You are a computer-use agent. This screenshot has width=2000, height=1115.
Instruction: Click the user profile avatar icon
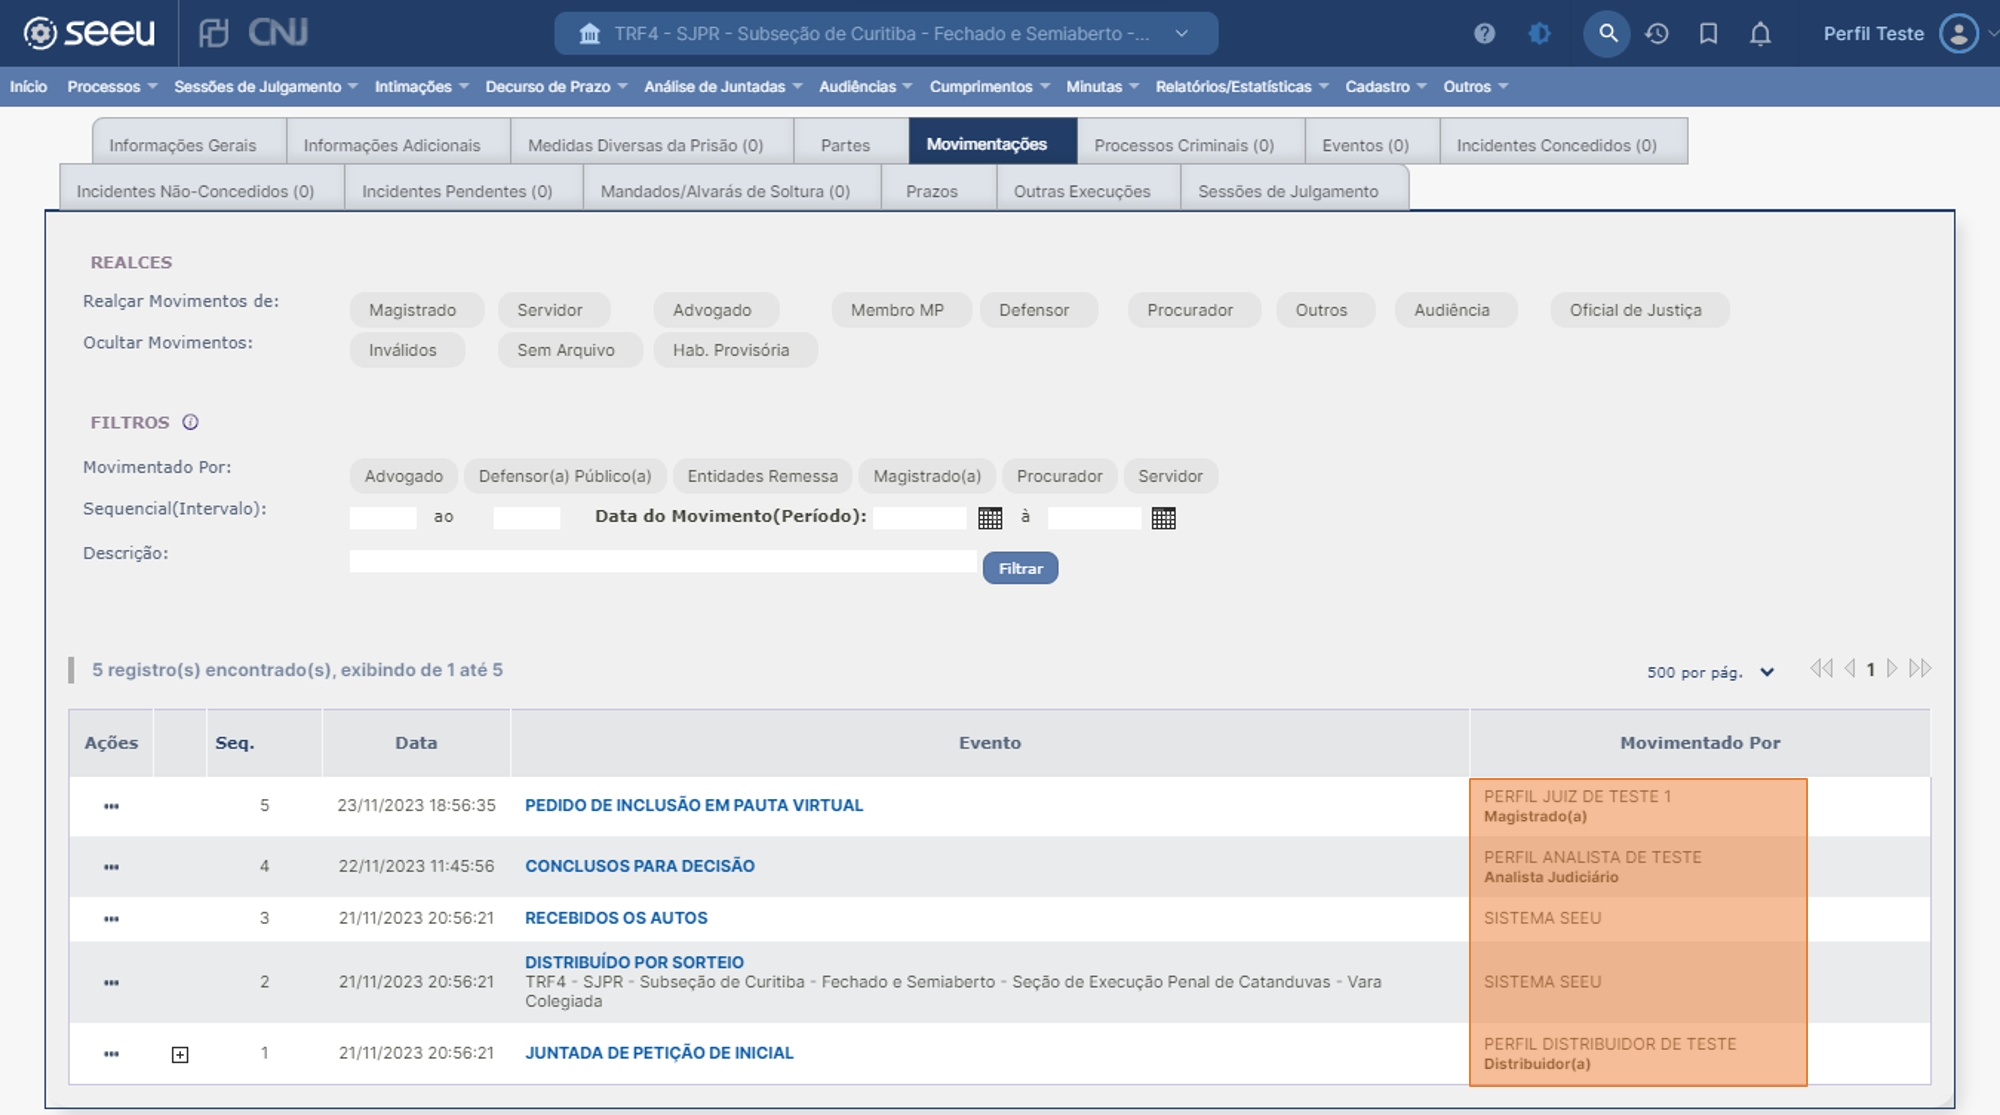1958,34
